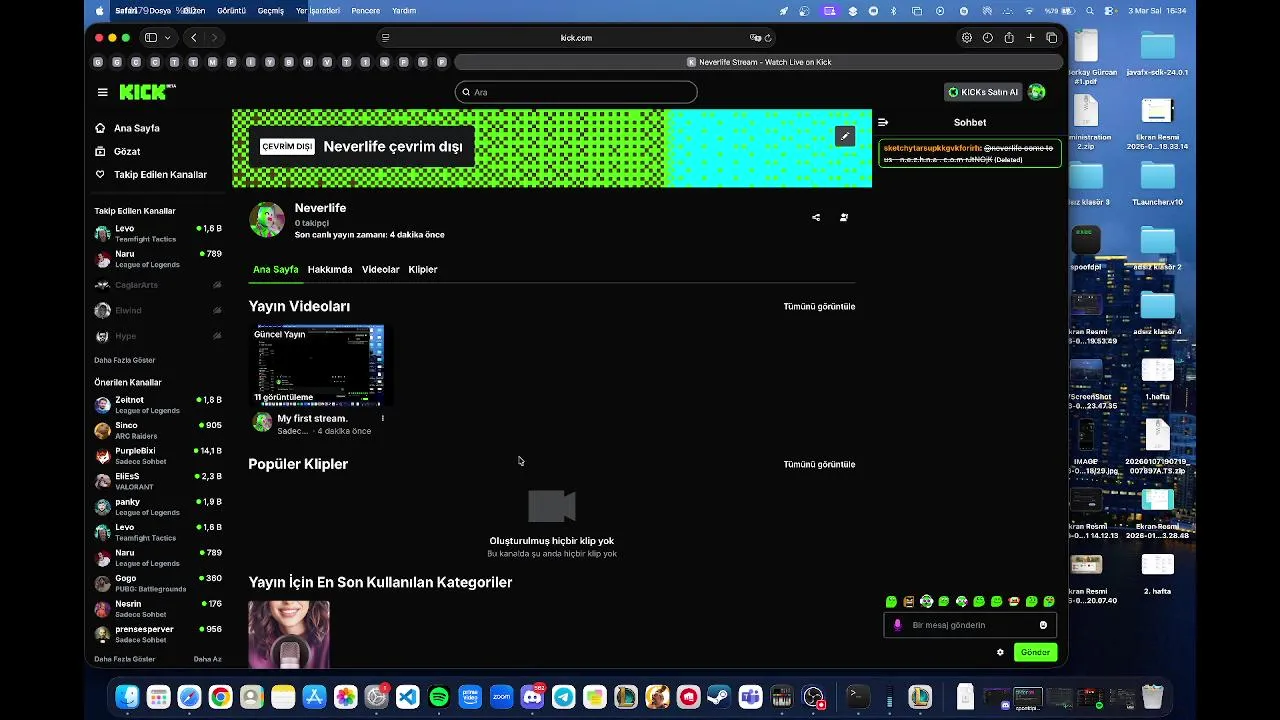
Task: Open the Yardım menu in the menu bar
Action: (404, 11)
